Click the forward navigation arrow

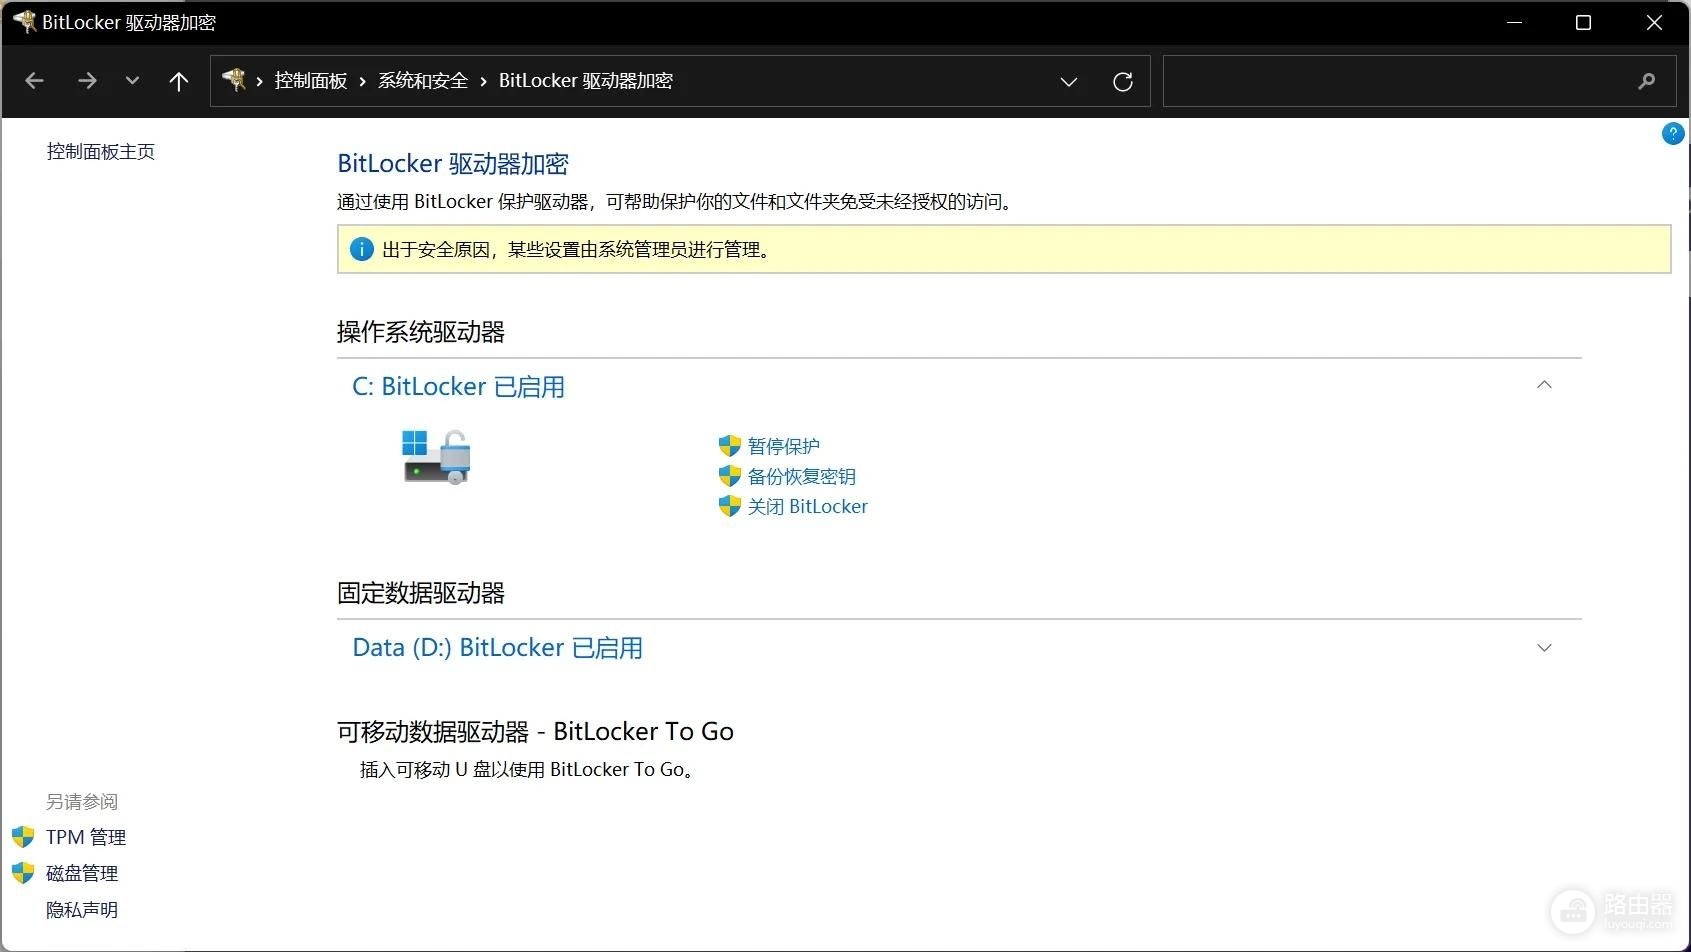(87, 81)
